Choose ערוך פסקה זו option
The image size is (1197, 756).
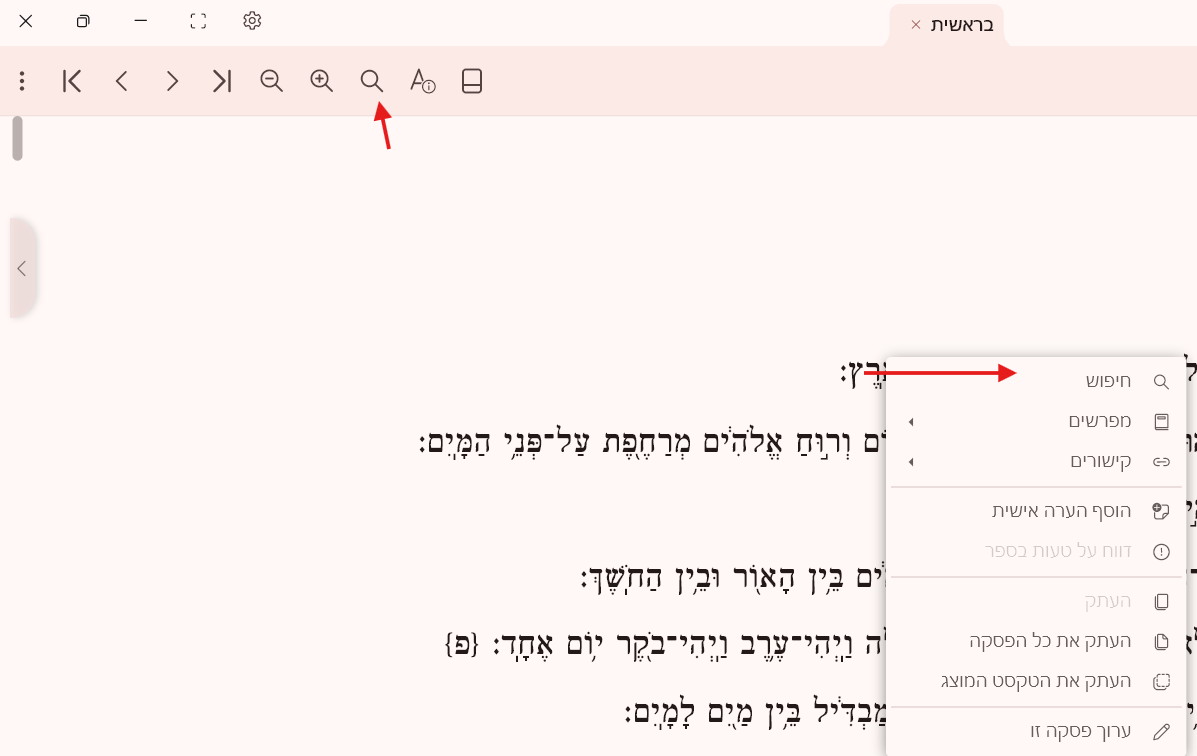click(x=1037, y=731)
